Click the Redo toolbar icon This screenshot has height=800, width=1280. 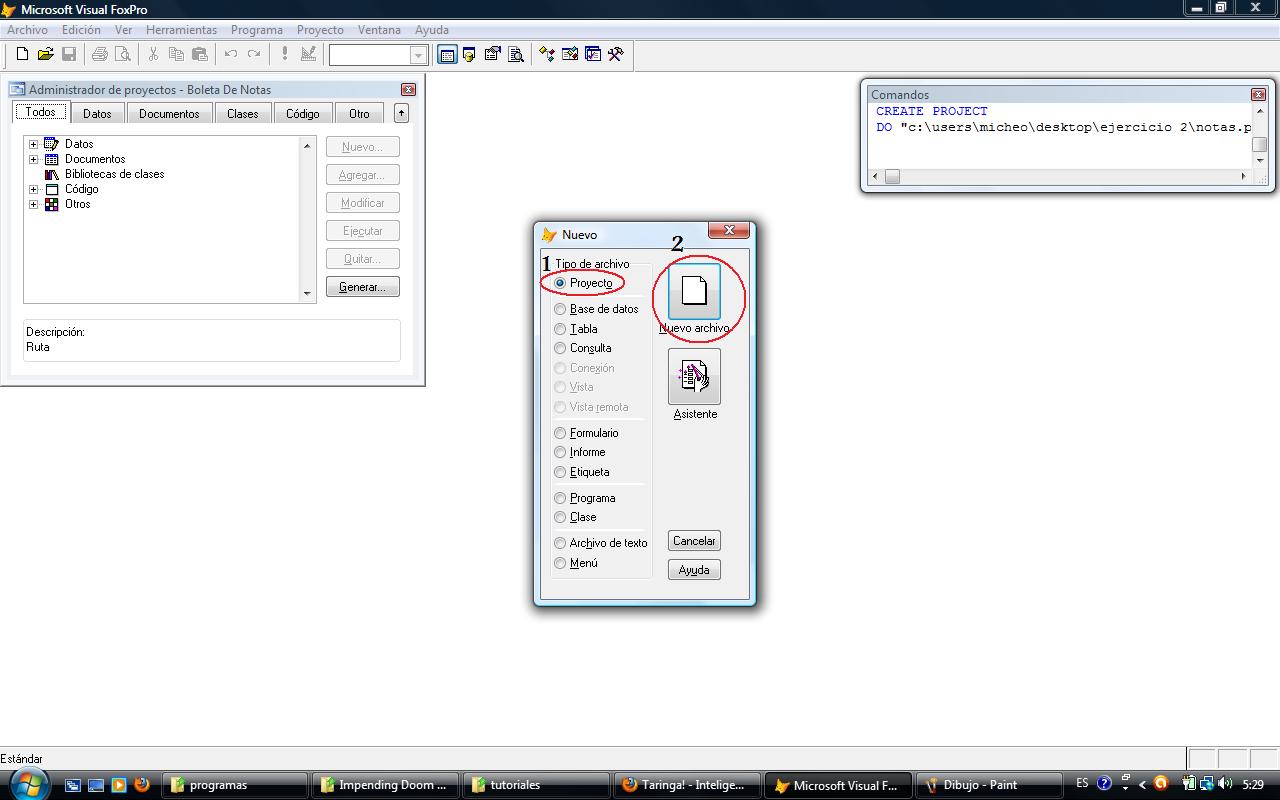[x=254, y=54]
